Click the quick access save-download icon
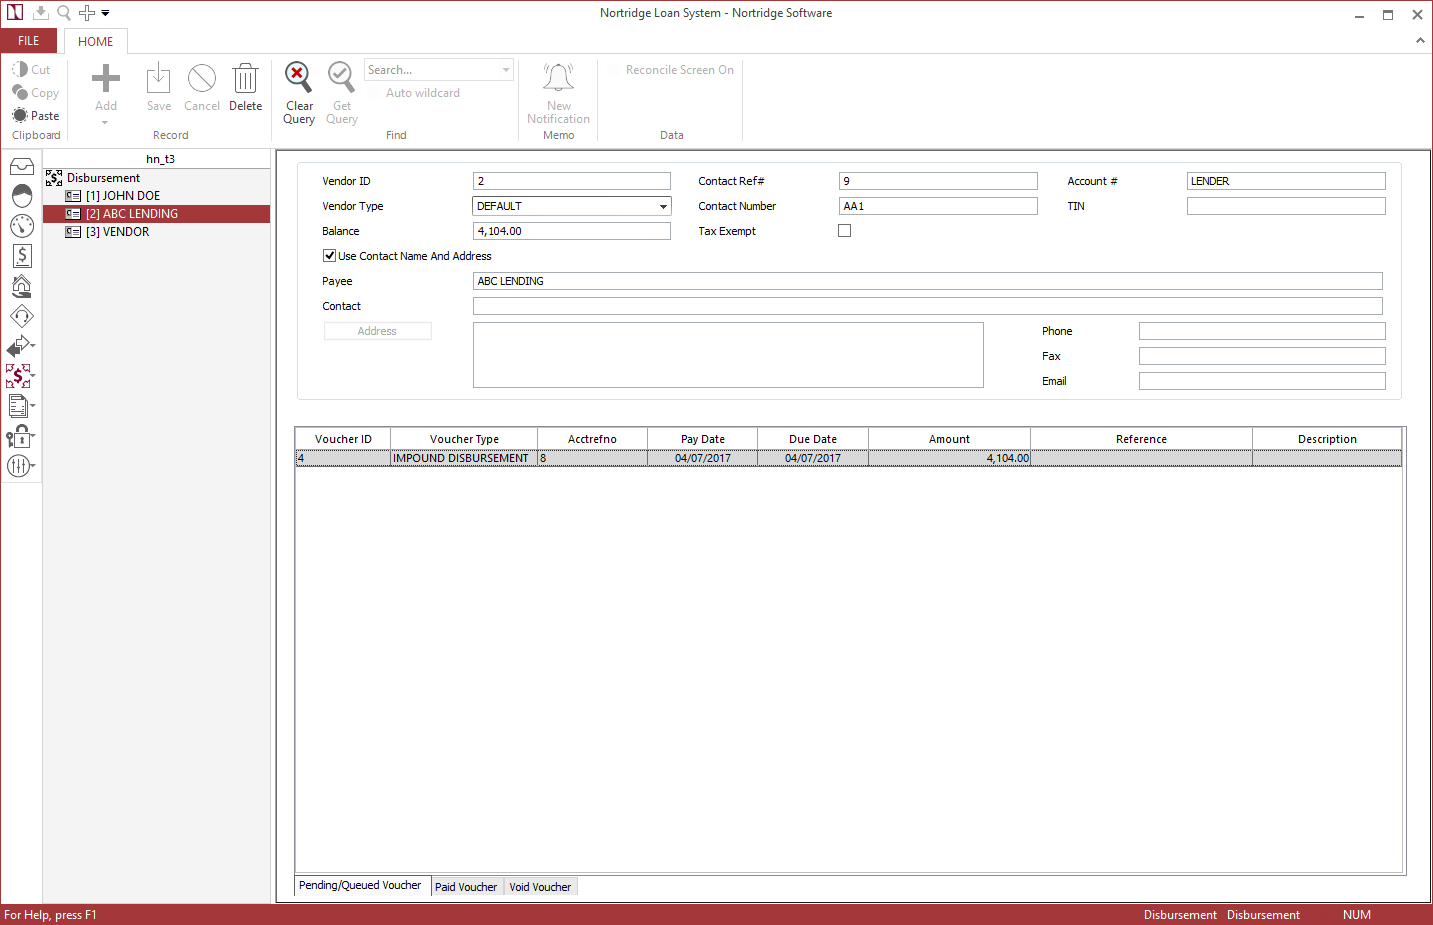Image resolution: width=1433 pixels, height=925 pixels. (x=41, y=13)
